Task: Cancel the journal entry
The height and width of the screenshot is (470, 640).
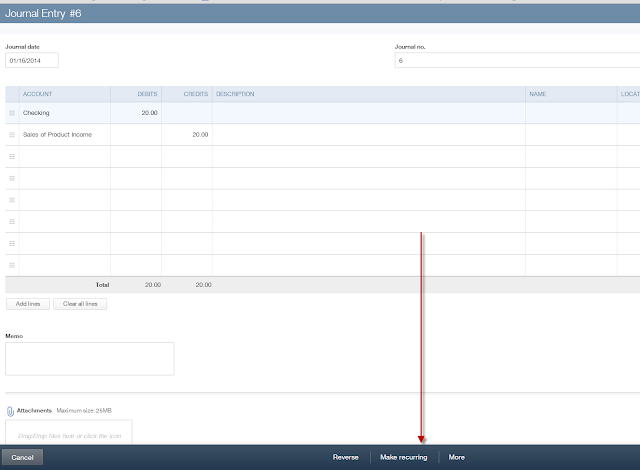Action: tap(22, 457)
